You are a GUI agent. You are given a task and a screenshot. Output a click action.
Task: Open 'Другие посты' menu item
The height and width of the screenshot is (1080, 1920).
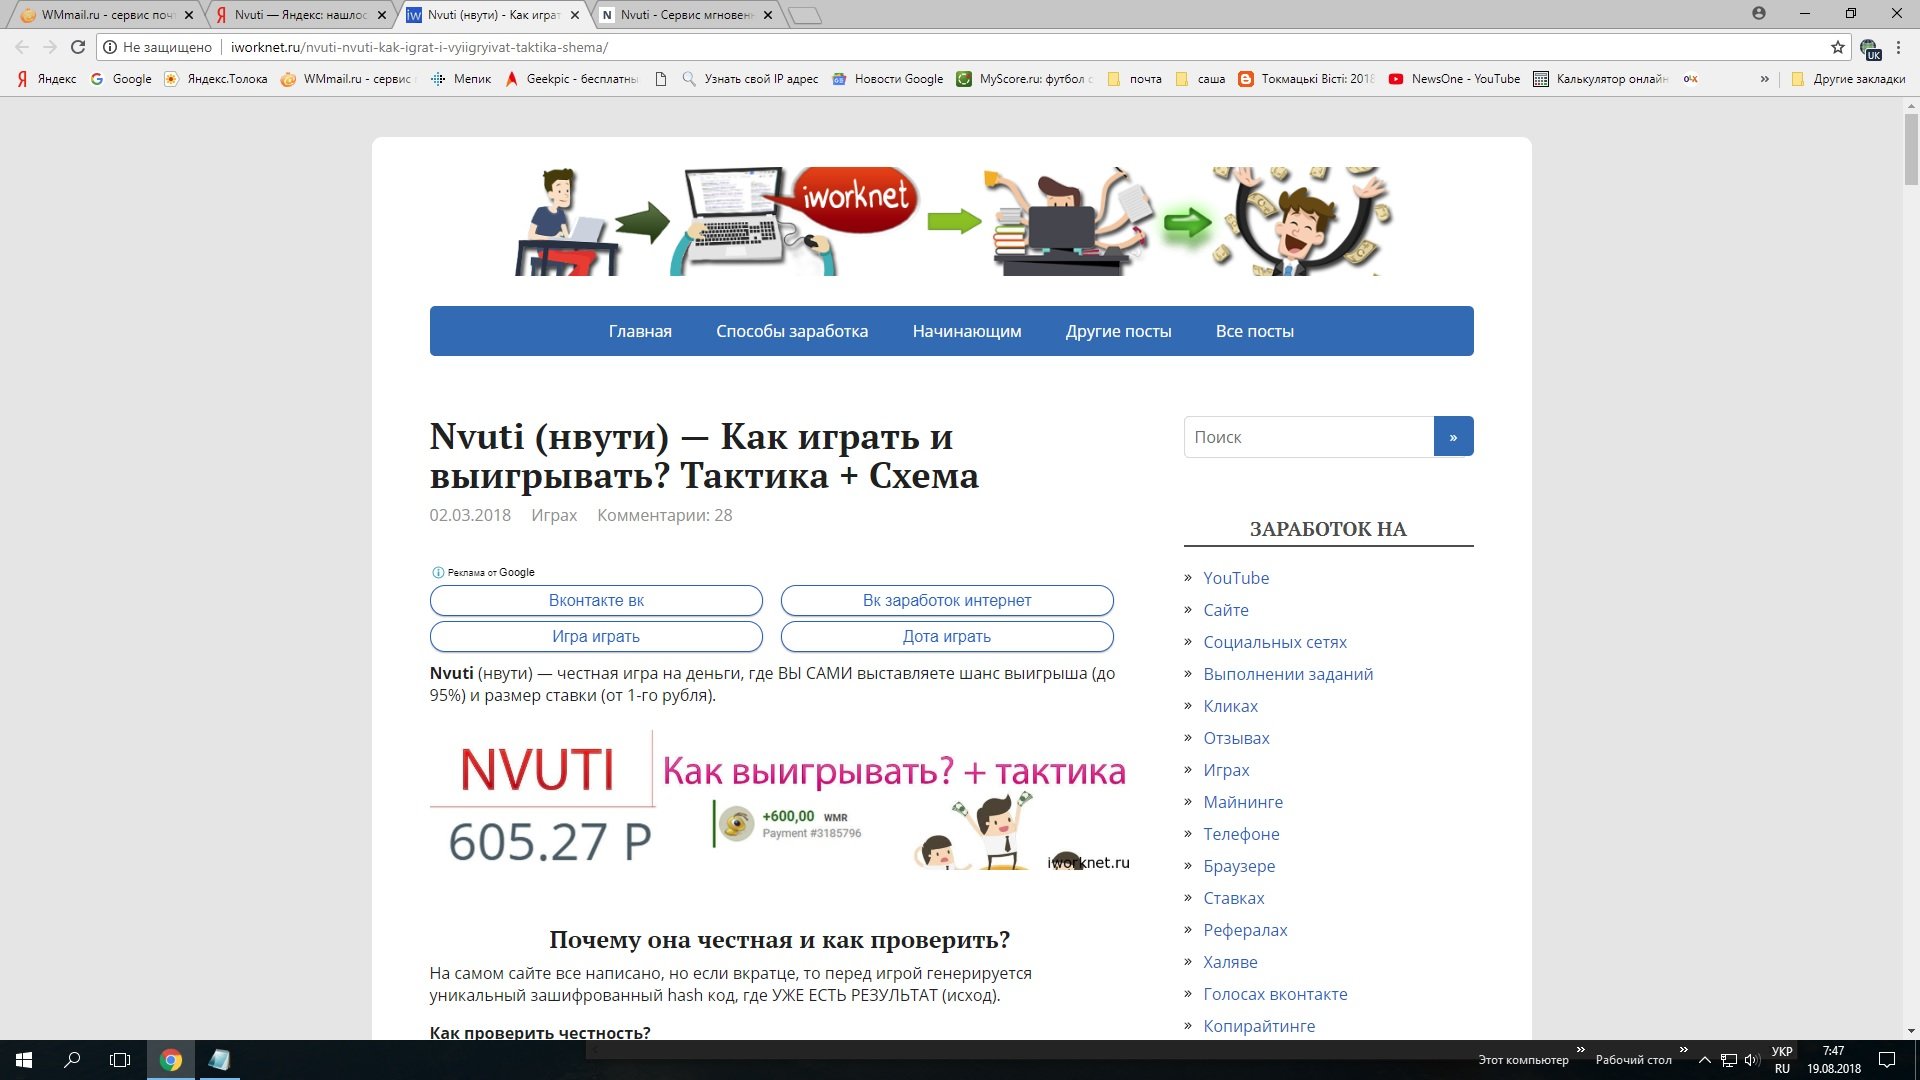1118,331
